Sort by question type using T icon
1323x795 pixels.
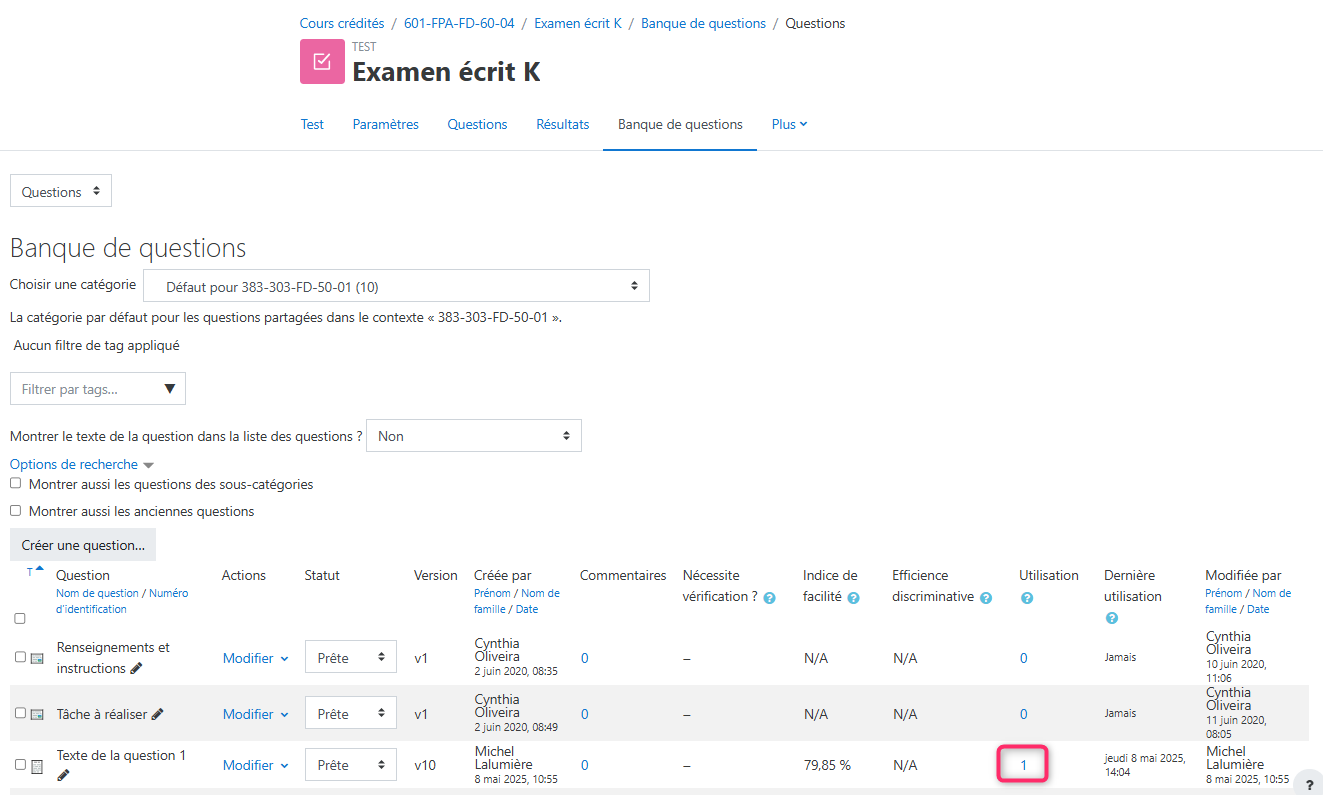click(x=30, y=572)
